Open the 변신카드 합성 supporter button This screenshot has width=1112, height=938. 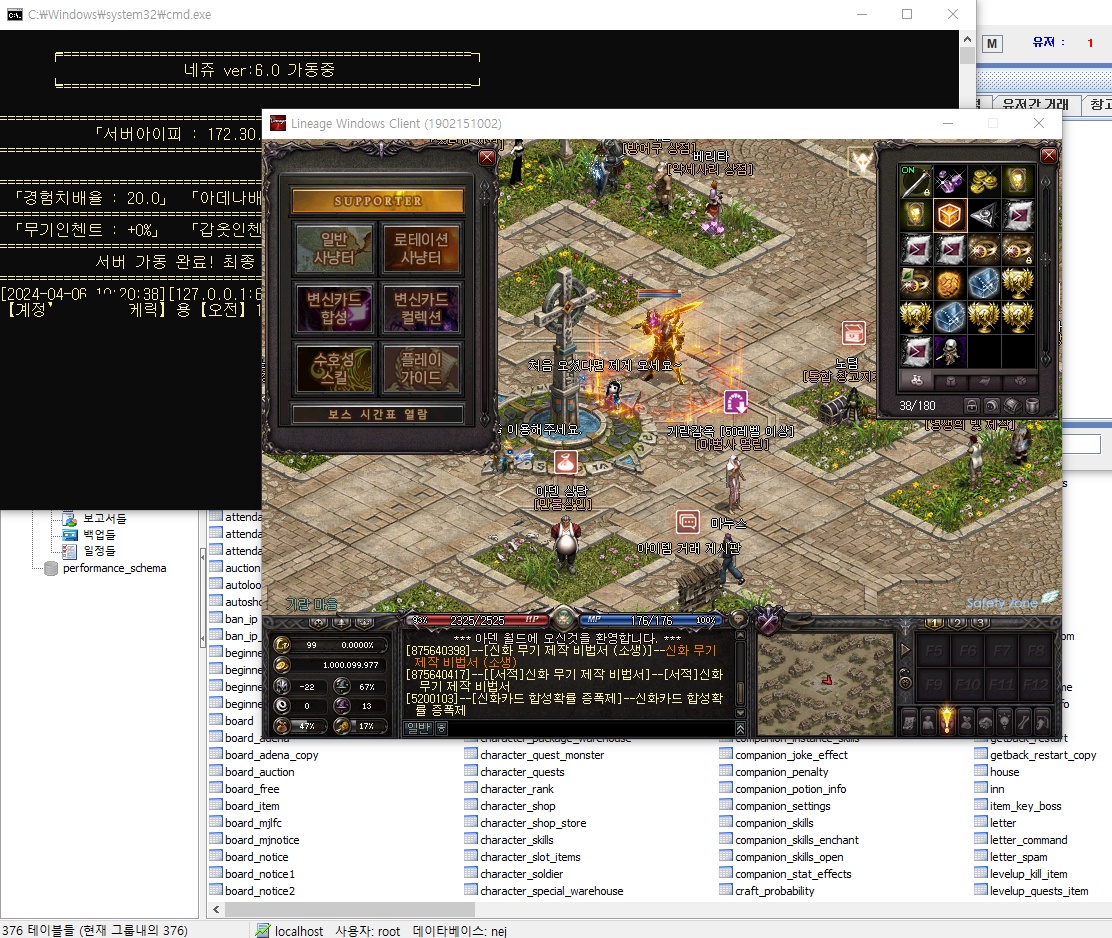pos(333,308)
